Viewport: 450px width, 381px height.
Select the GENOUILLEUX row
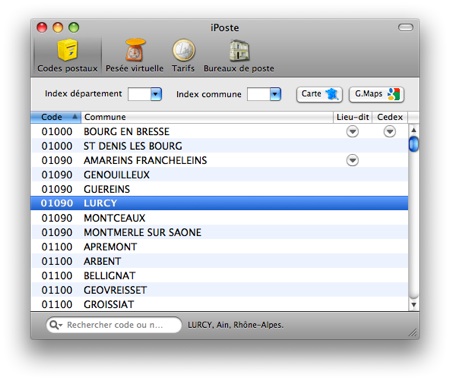pyautogui.click(x=219, y=175)
